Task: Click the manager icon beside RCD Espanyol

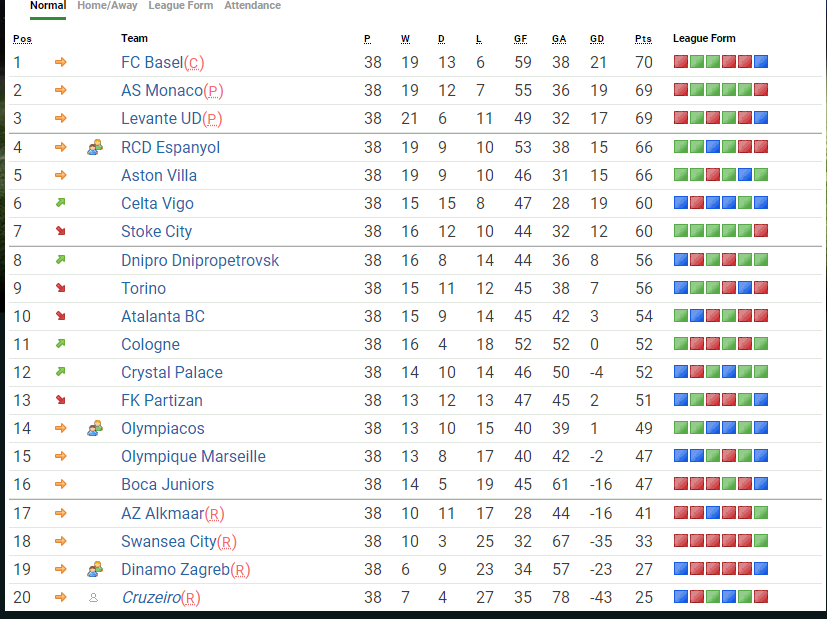Action: coord(95,147)
